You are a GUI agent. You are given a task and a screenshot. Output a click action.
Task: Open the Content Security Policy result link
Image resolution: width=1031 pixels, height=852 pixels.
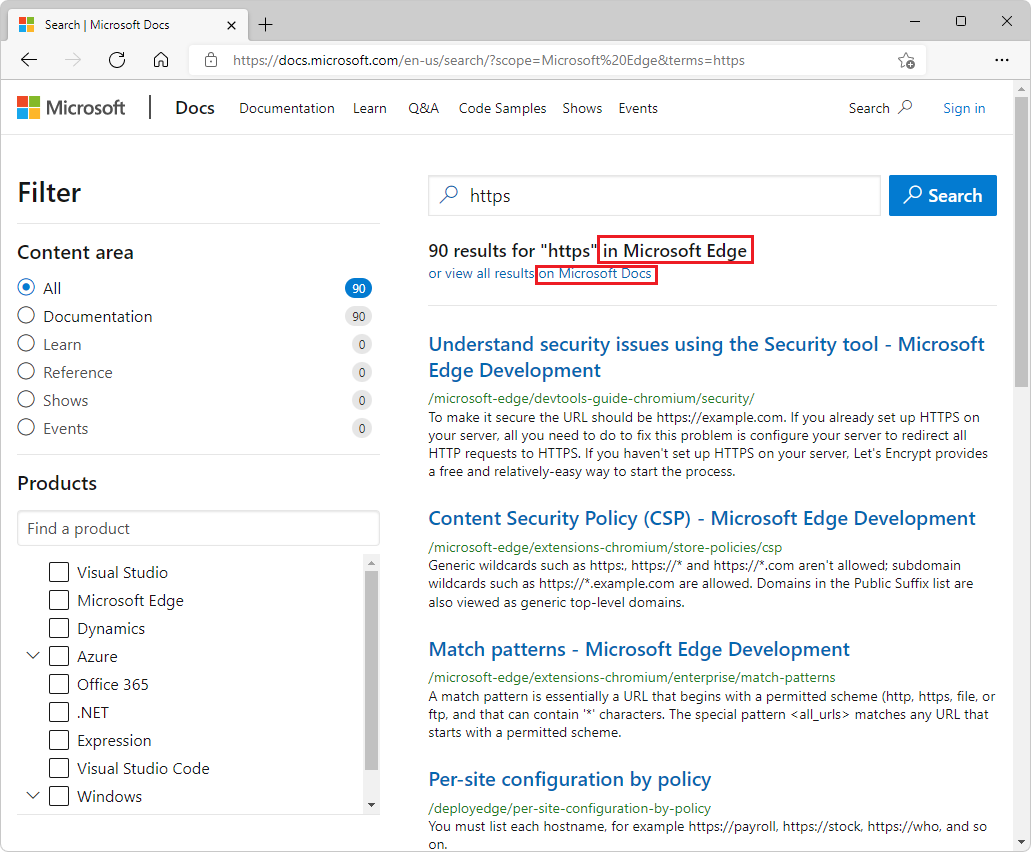point(701,518)
